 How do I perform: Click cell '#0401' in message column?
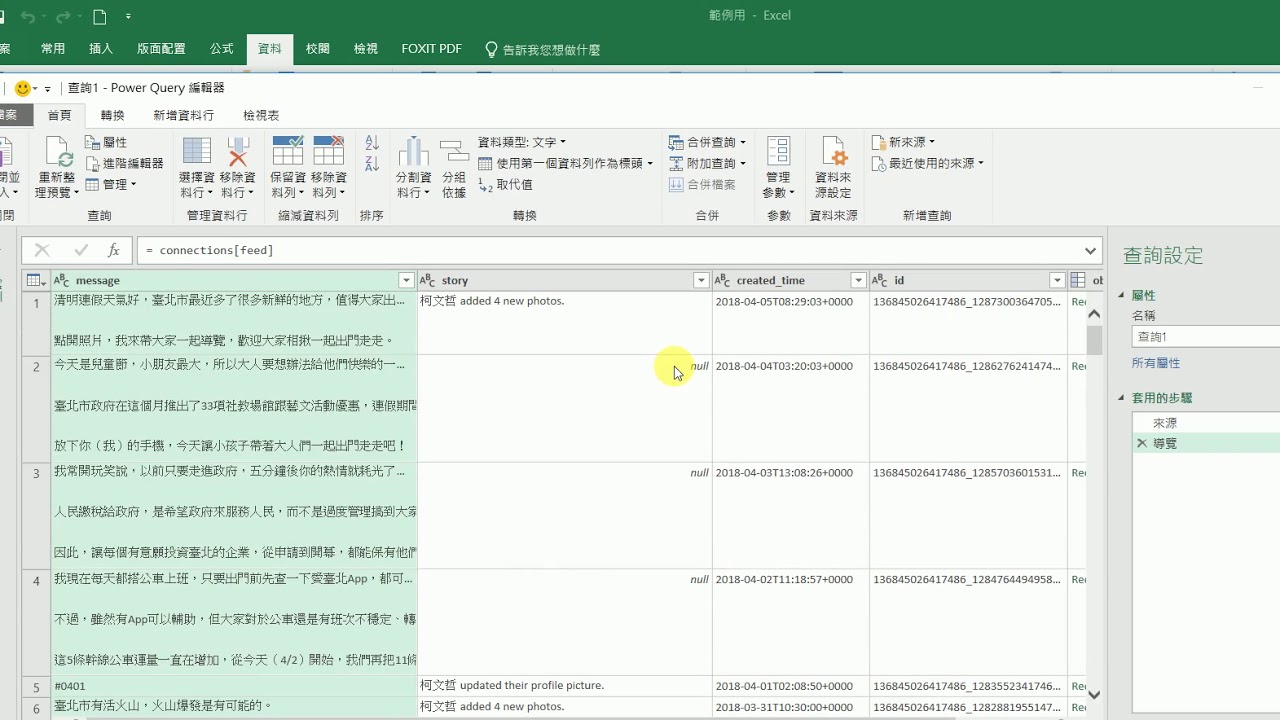click(234, 686)
